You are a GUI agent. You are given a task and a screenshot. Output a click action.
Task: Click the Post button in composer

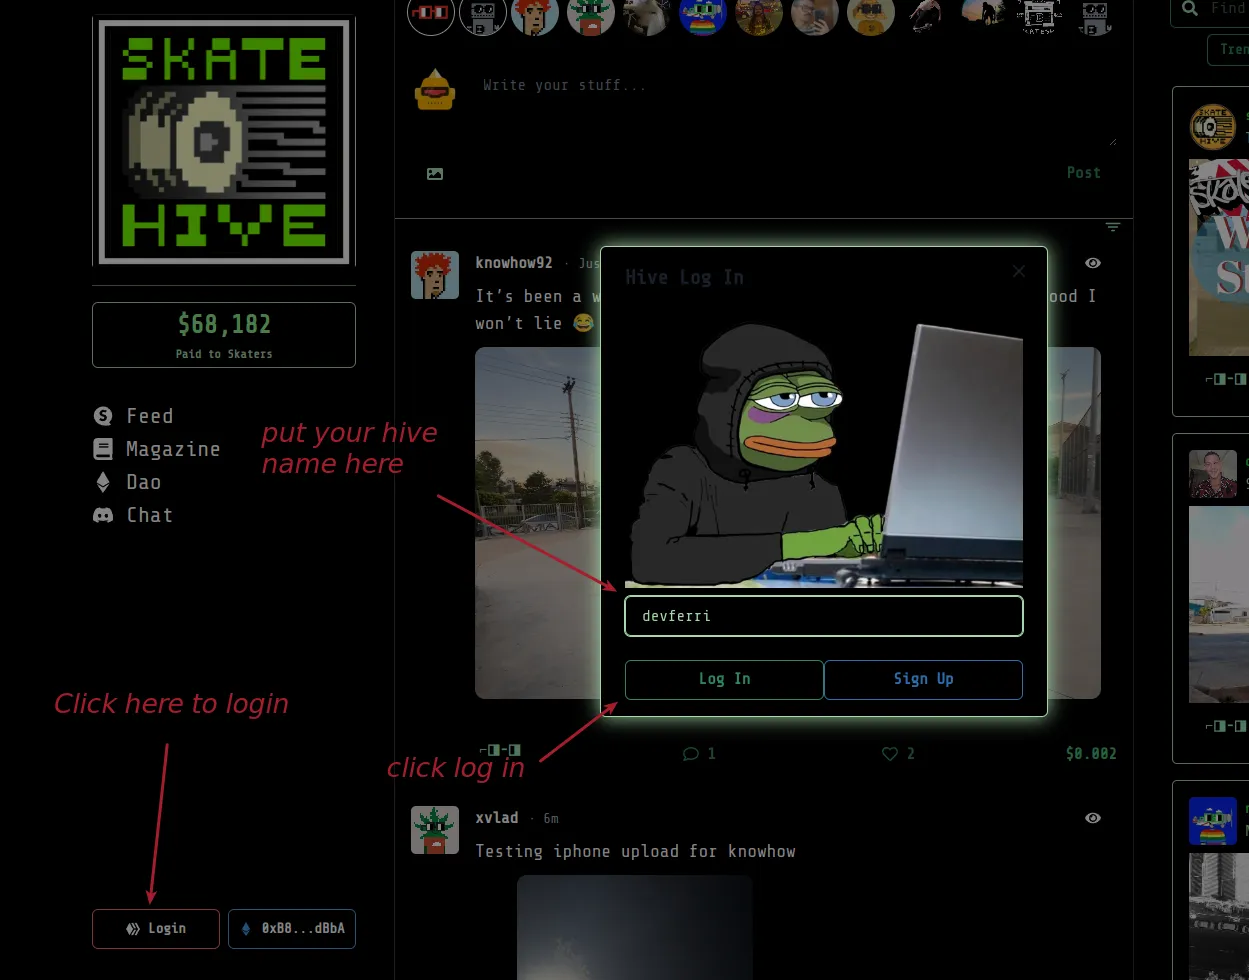coord(1083,173)
